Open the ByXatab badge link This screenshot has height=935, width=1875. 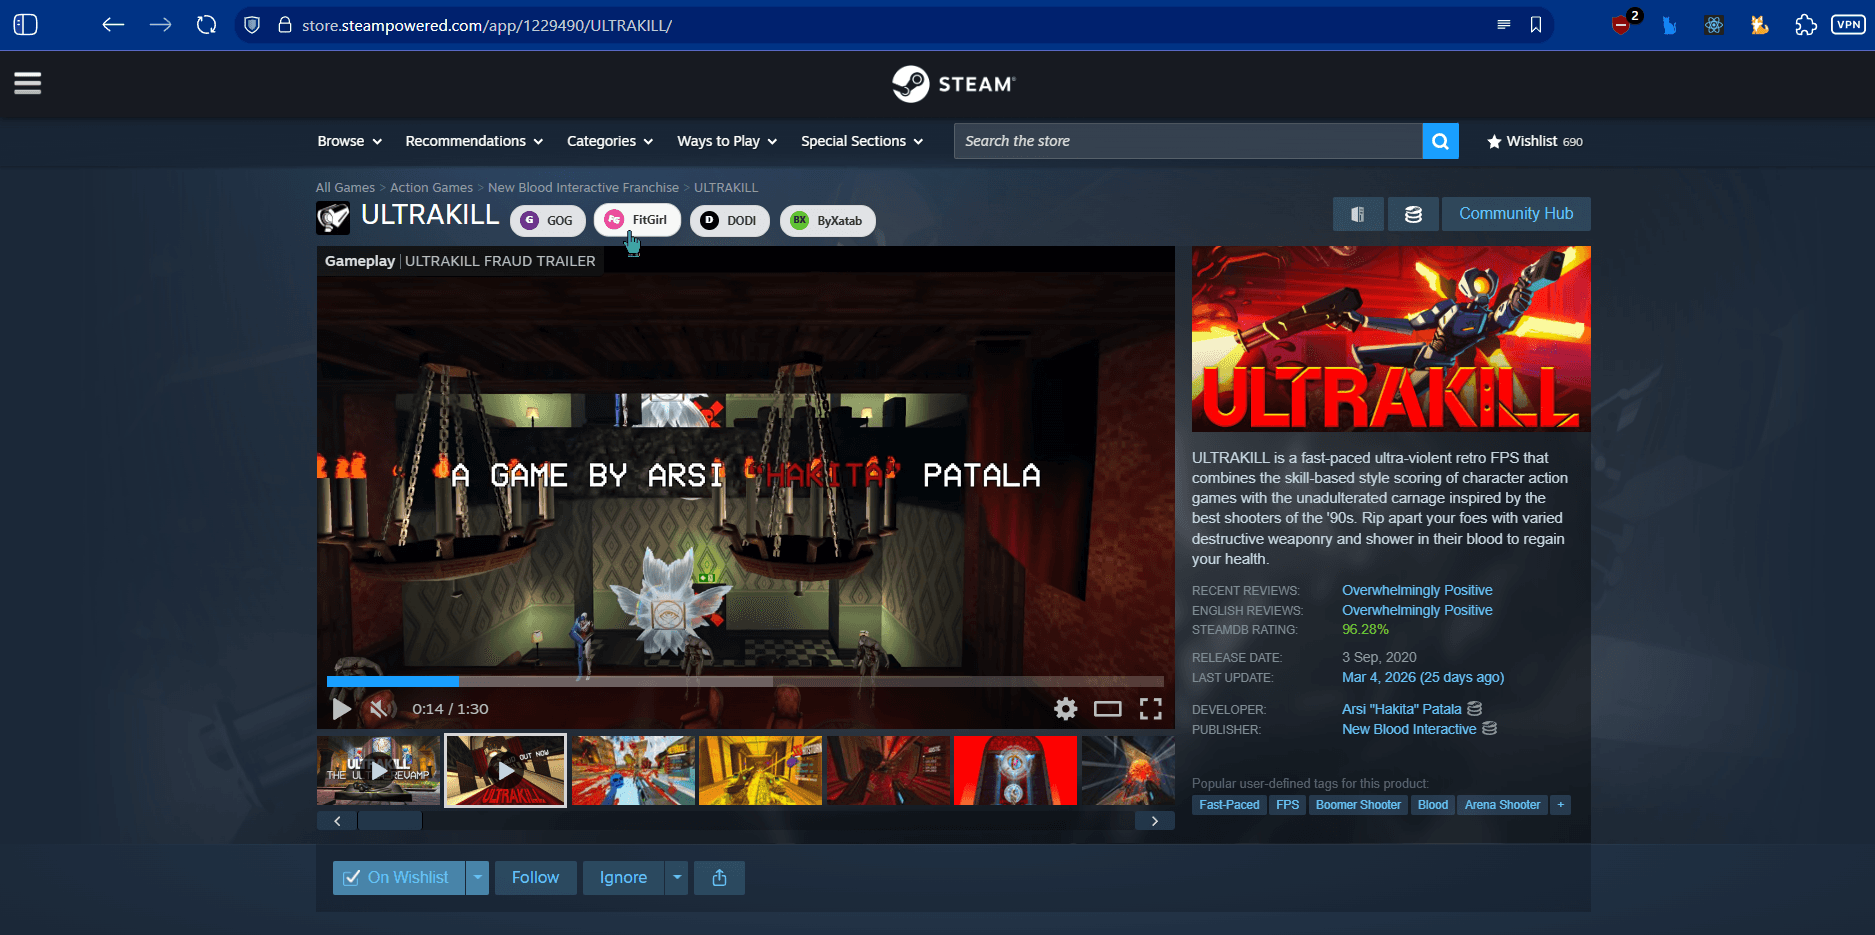pos(827,220)
